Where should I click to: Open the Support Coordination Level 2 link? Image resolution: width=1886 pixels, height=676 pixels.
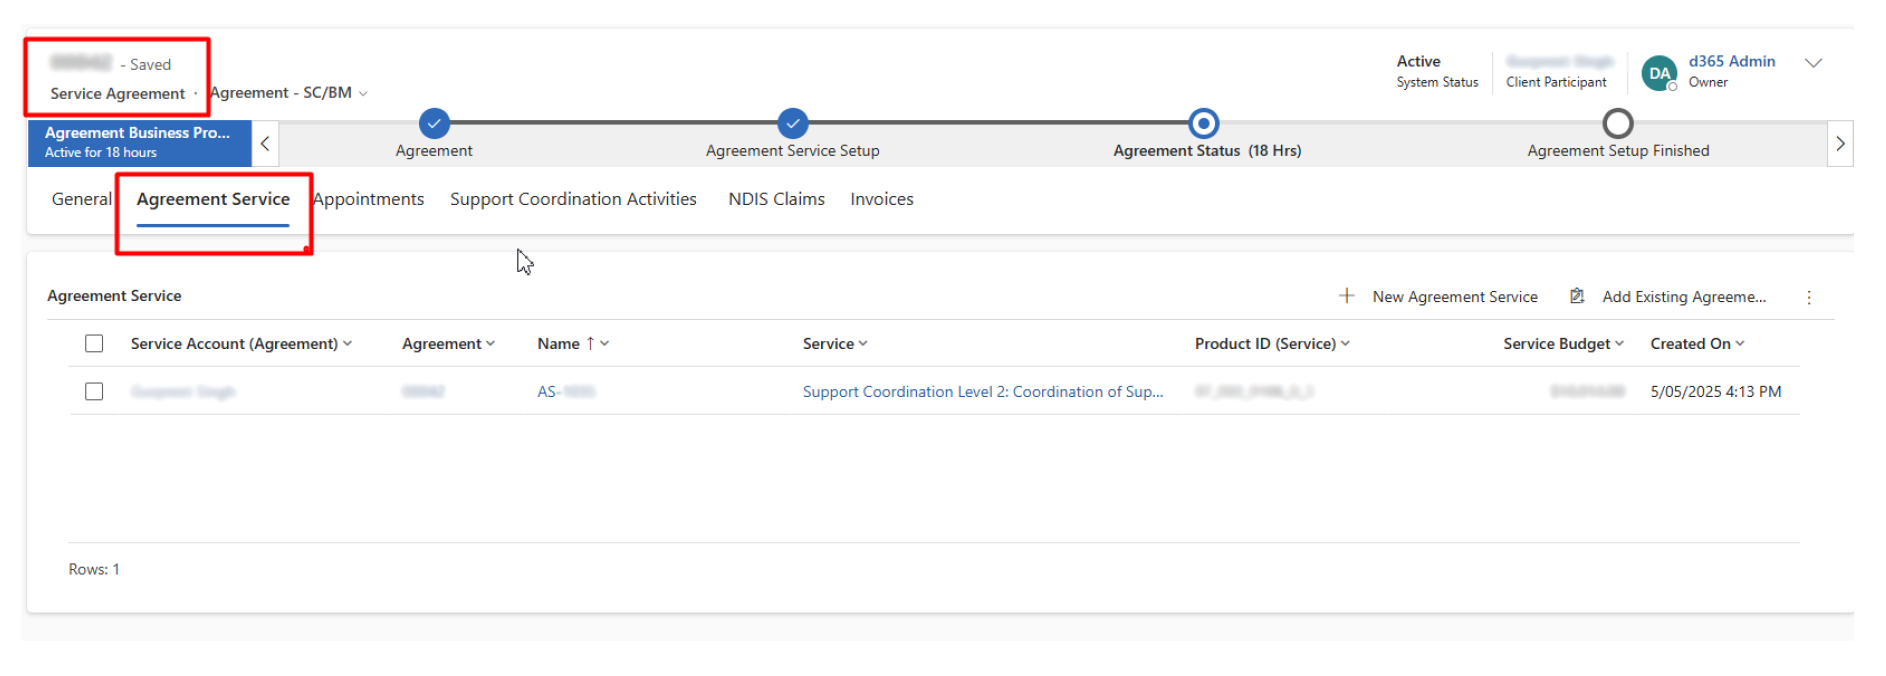tap(982, 391)
